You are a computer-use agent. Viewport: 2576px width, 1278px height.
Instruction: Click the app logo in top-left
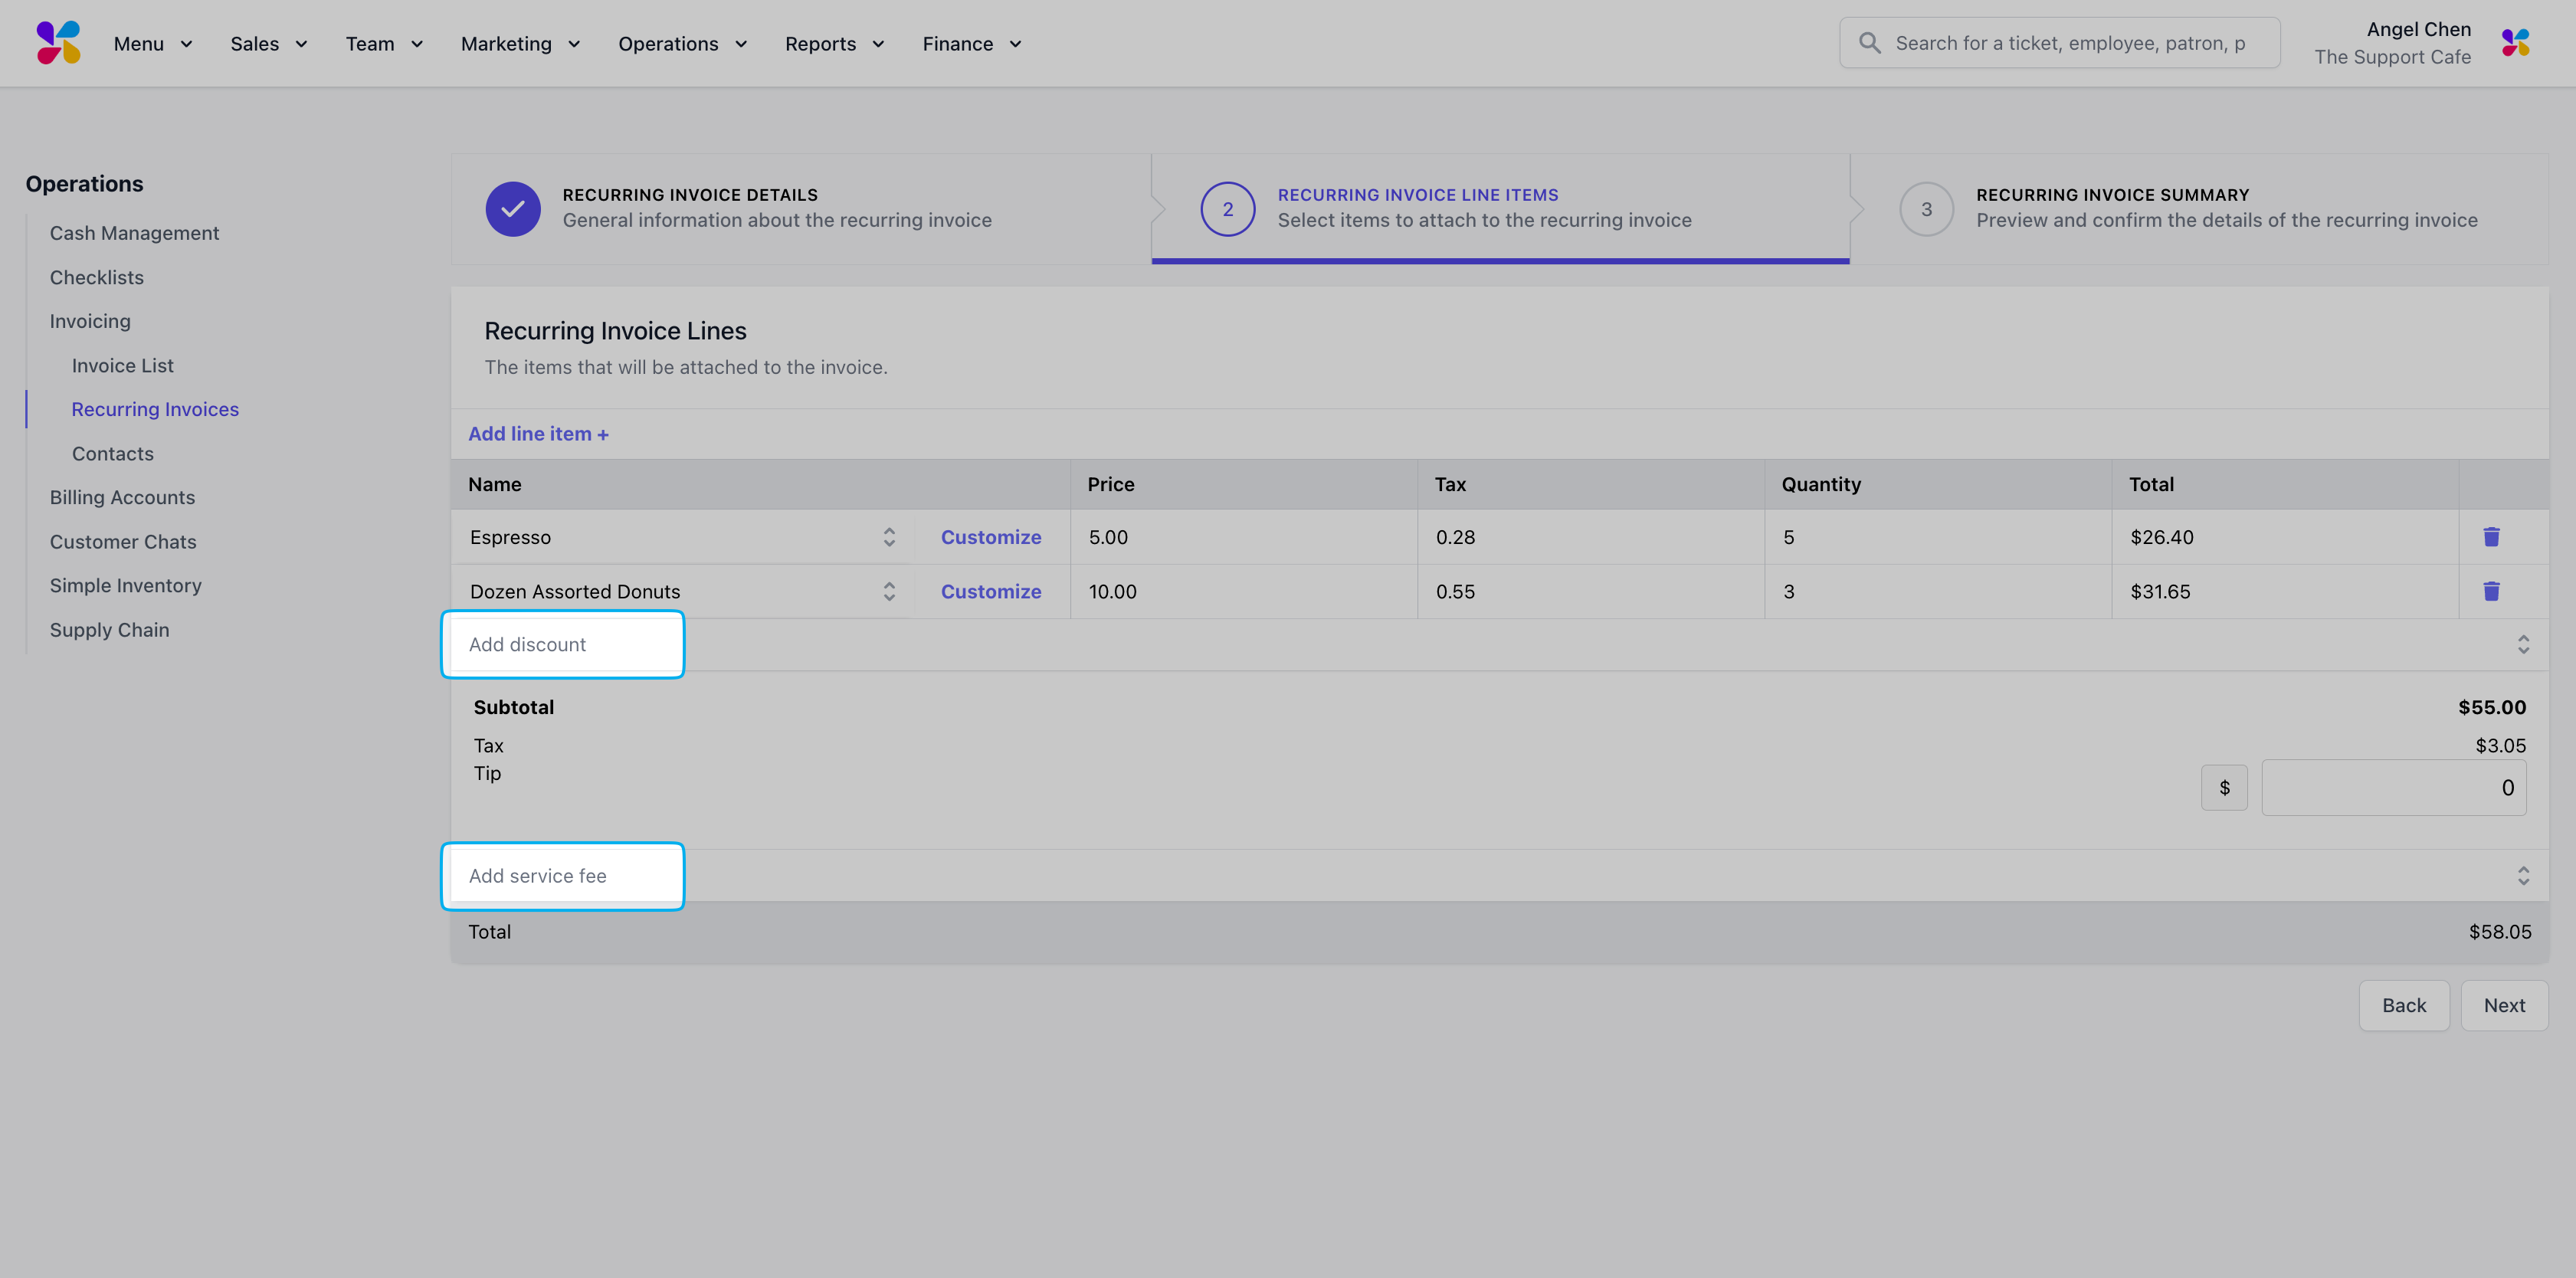pyautogui.click(x=58, y=43)
